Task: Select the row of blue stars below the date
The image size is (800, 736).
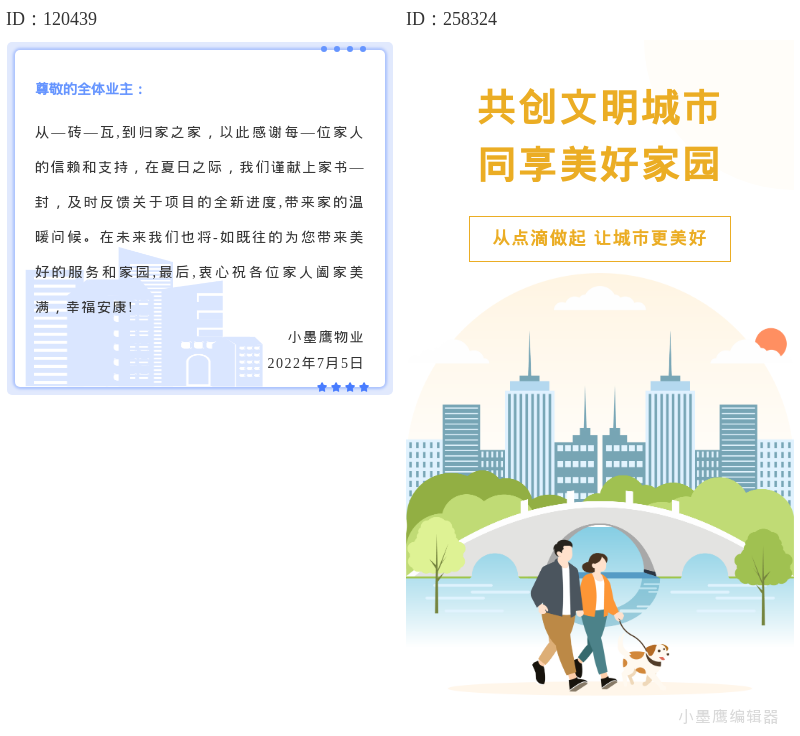Action: click(x=345, y=386)
